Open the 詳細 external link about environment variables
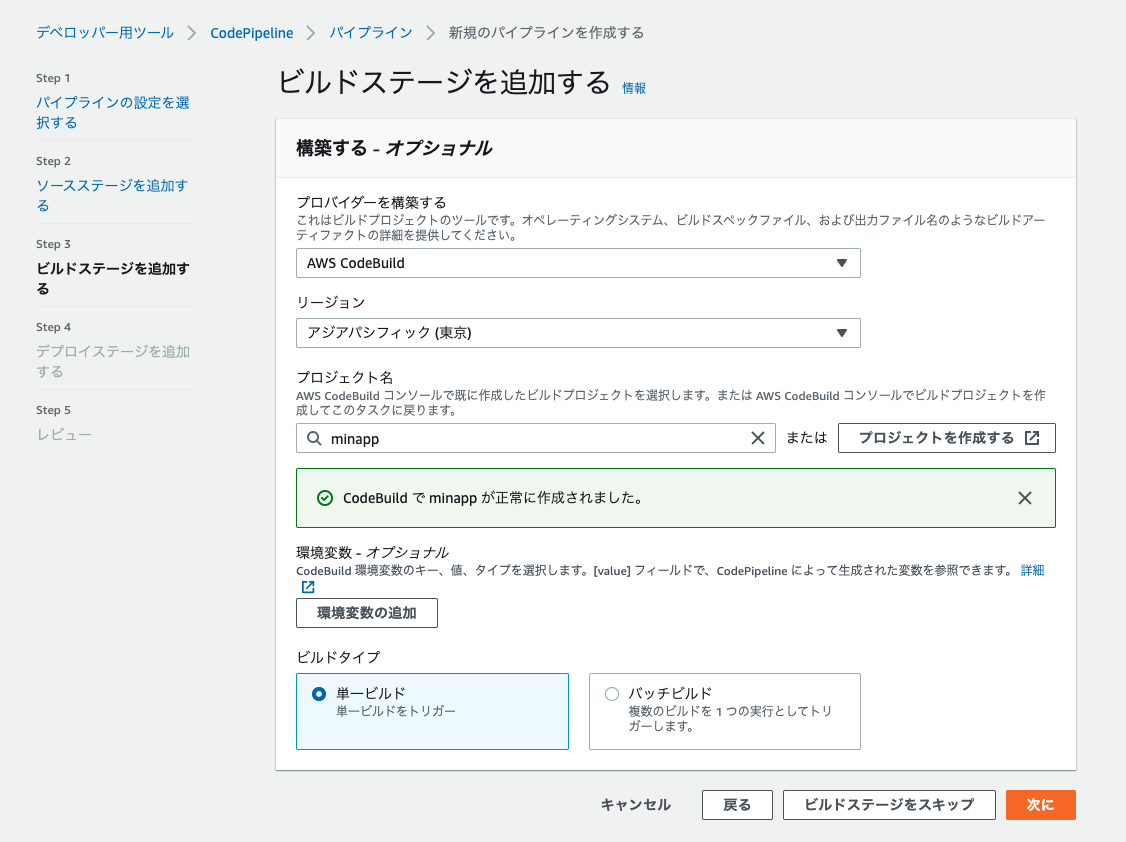Screen dimensions: 1126x842 [1033, 569]
